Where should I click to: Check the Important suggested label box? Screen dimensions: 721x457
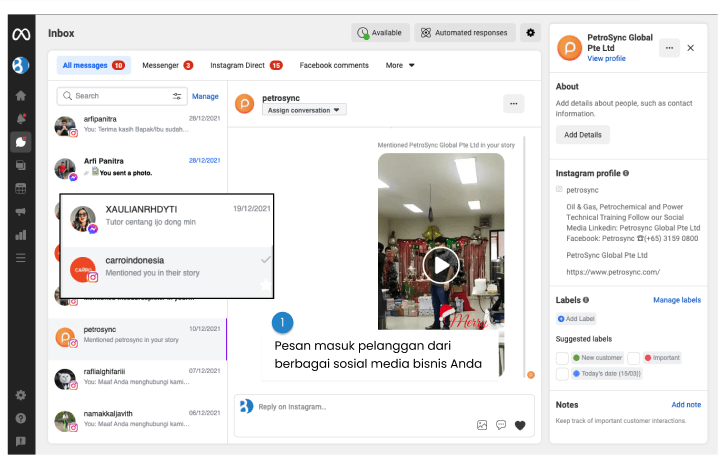634,358
